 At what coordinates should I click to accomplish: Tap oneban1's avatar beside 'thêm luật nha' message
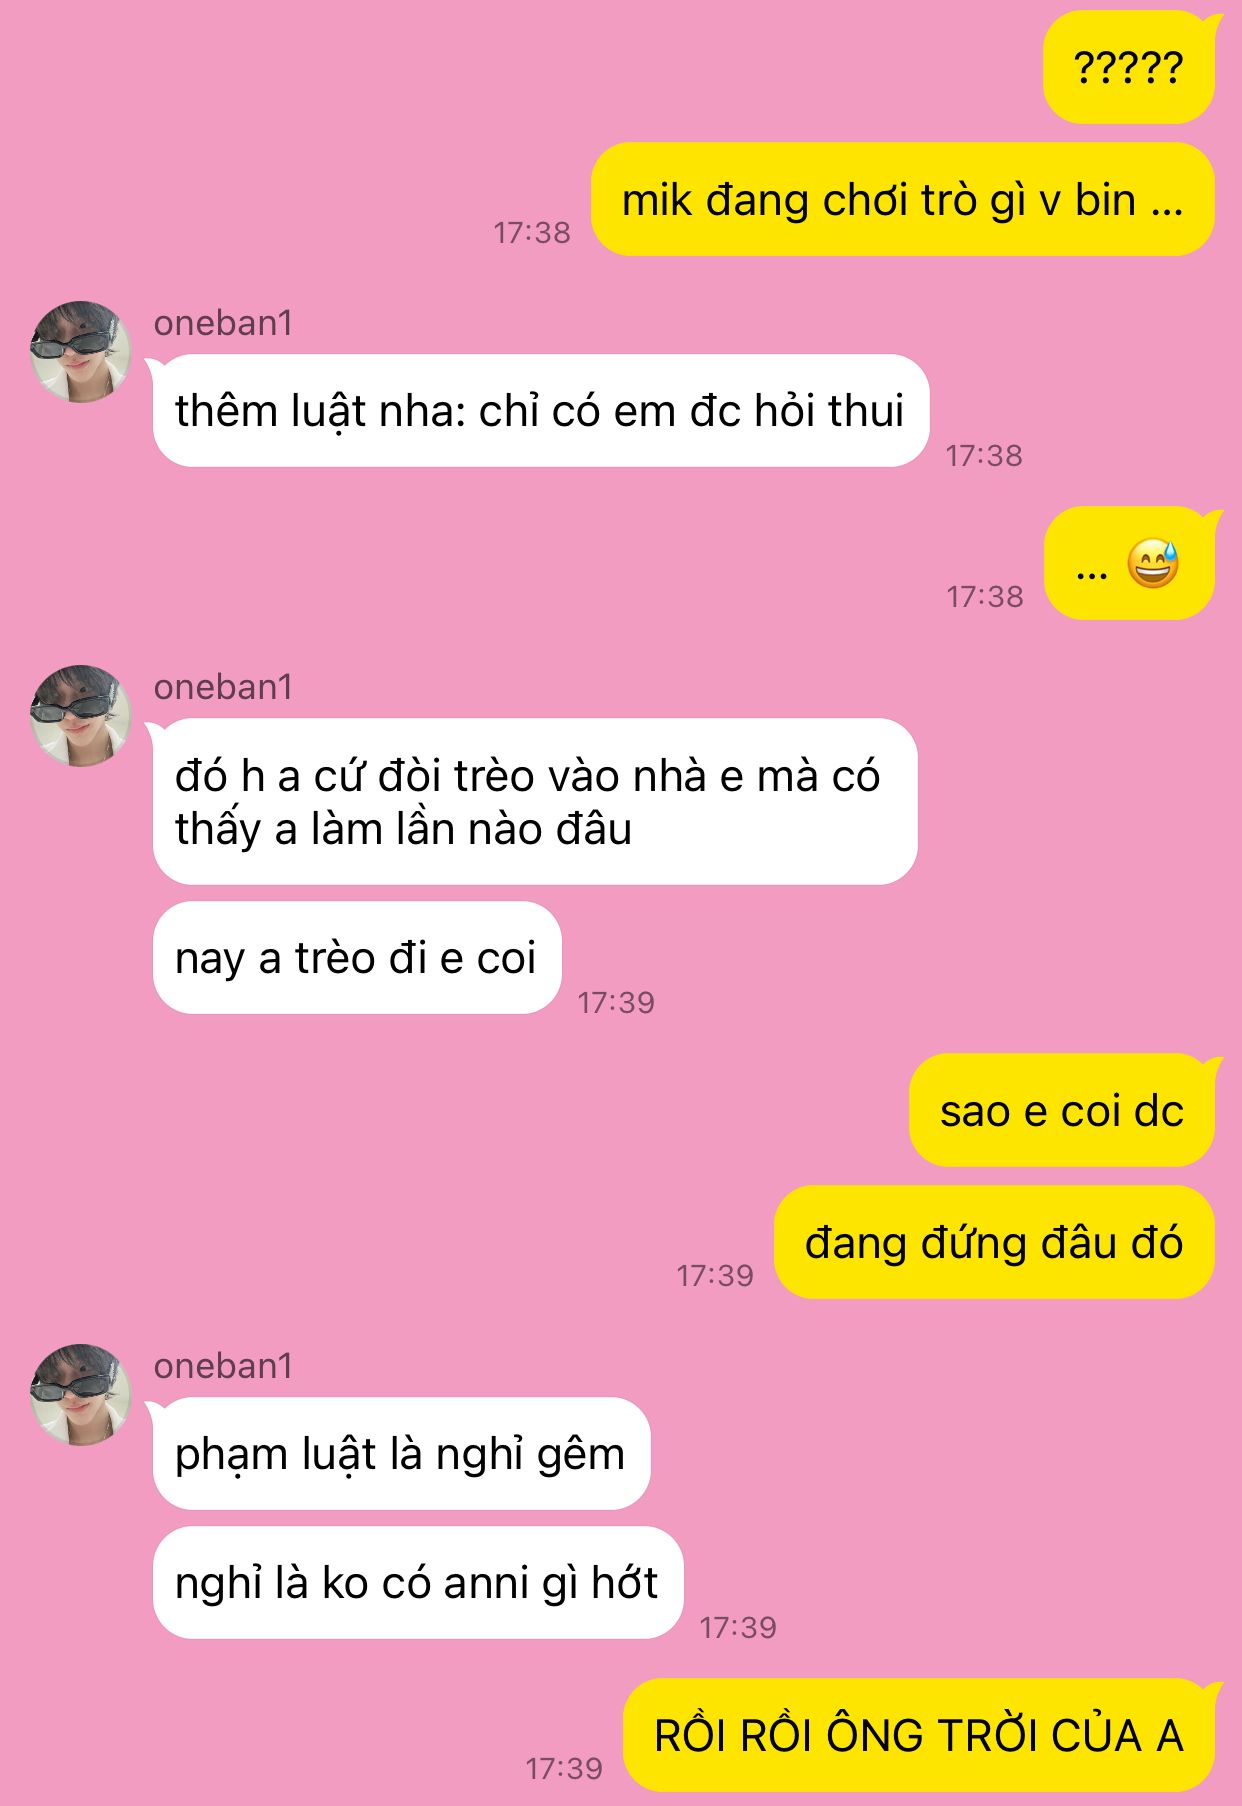[x=80, y=352]
